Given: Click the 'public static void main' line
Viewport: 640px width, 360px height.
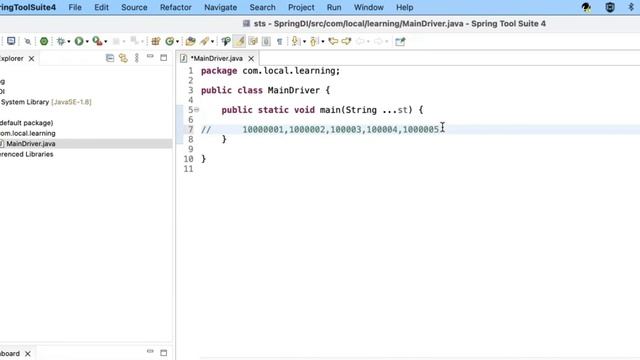Looking at the screenshot, I should pos(322,110).
